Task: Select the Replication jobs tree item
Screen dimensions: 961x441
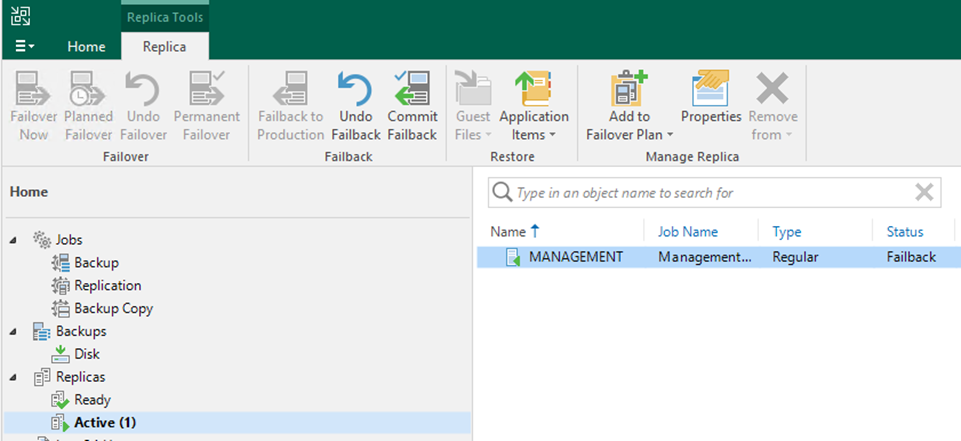Action: point(107,285)
